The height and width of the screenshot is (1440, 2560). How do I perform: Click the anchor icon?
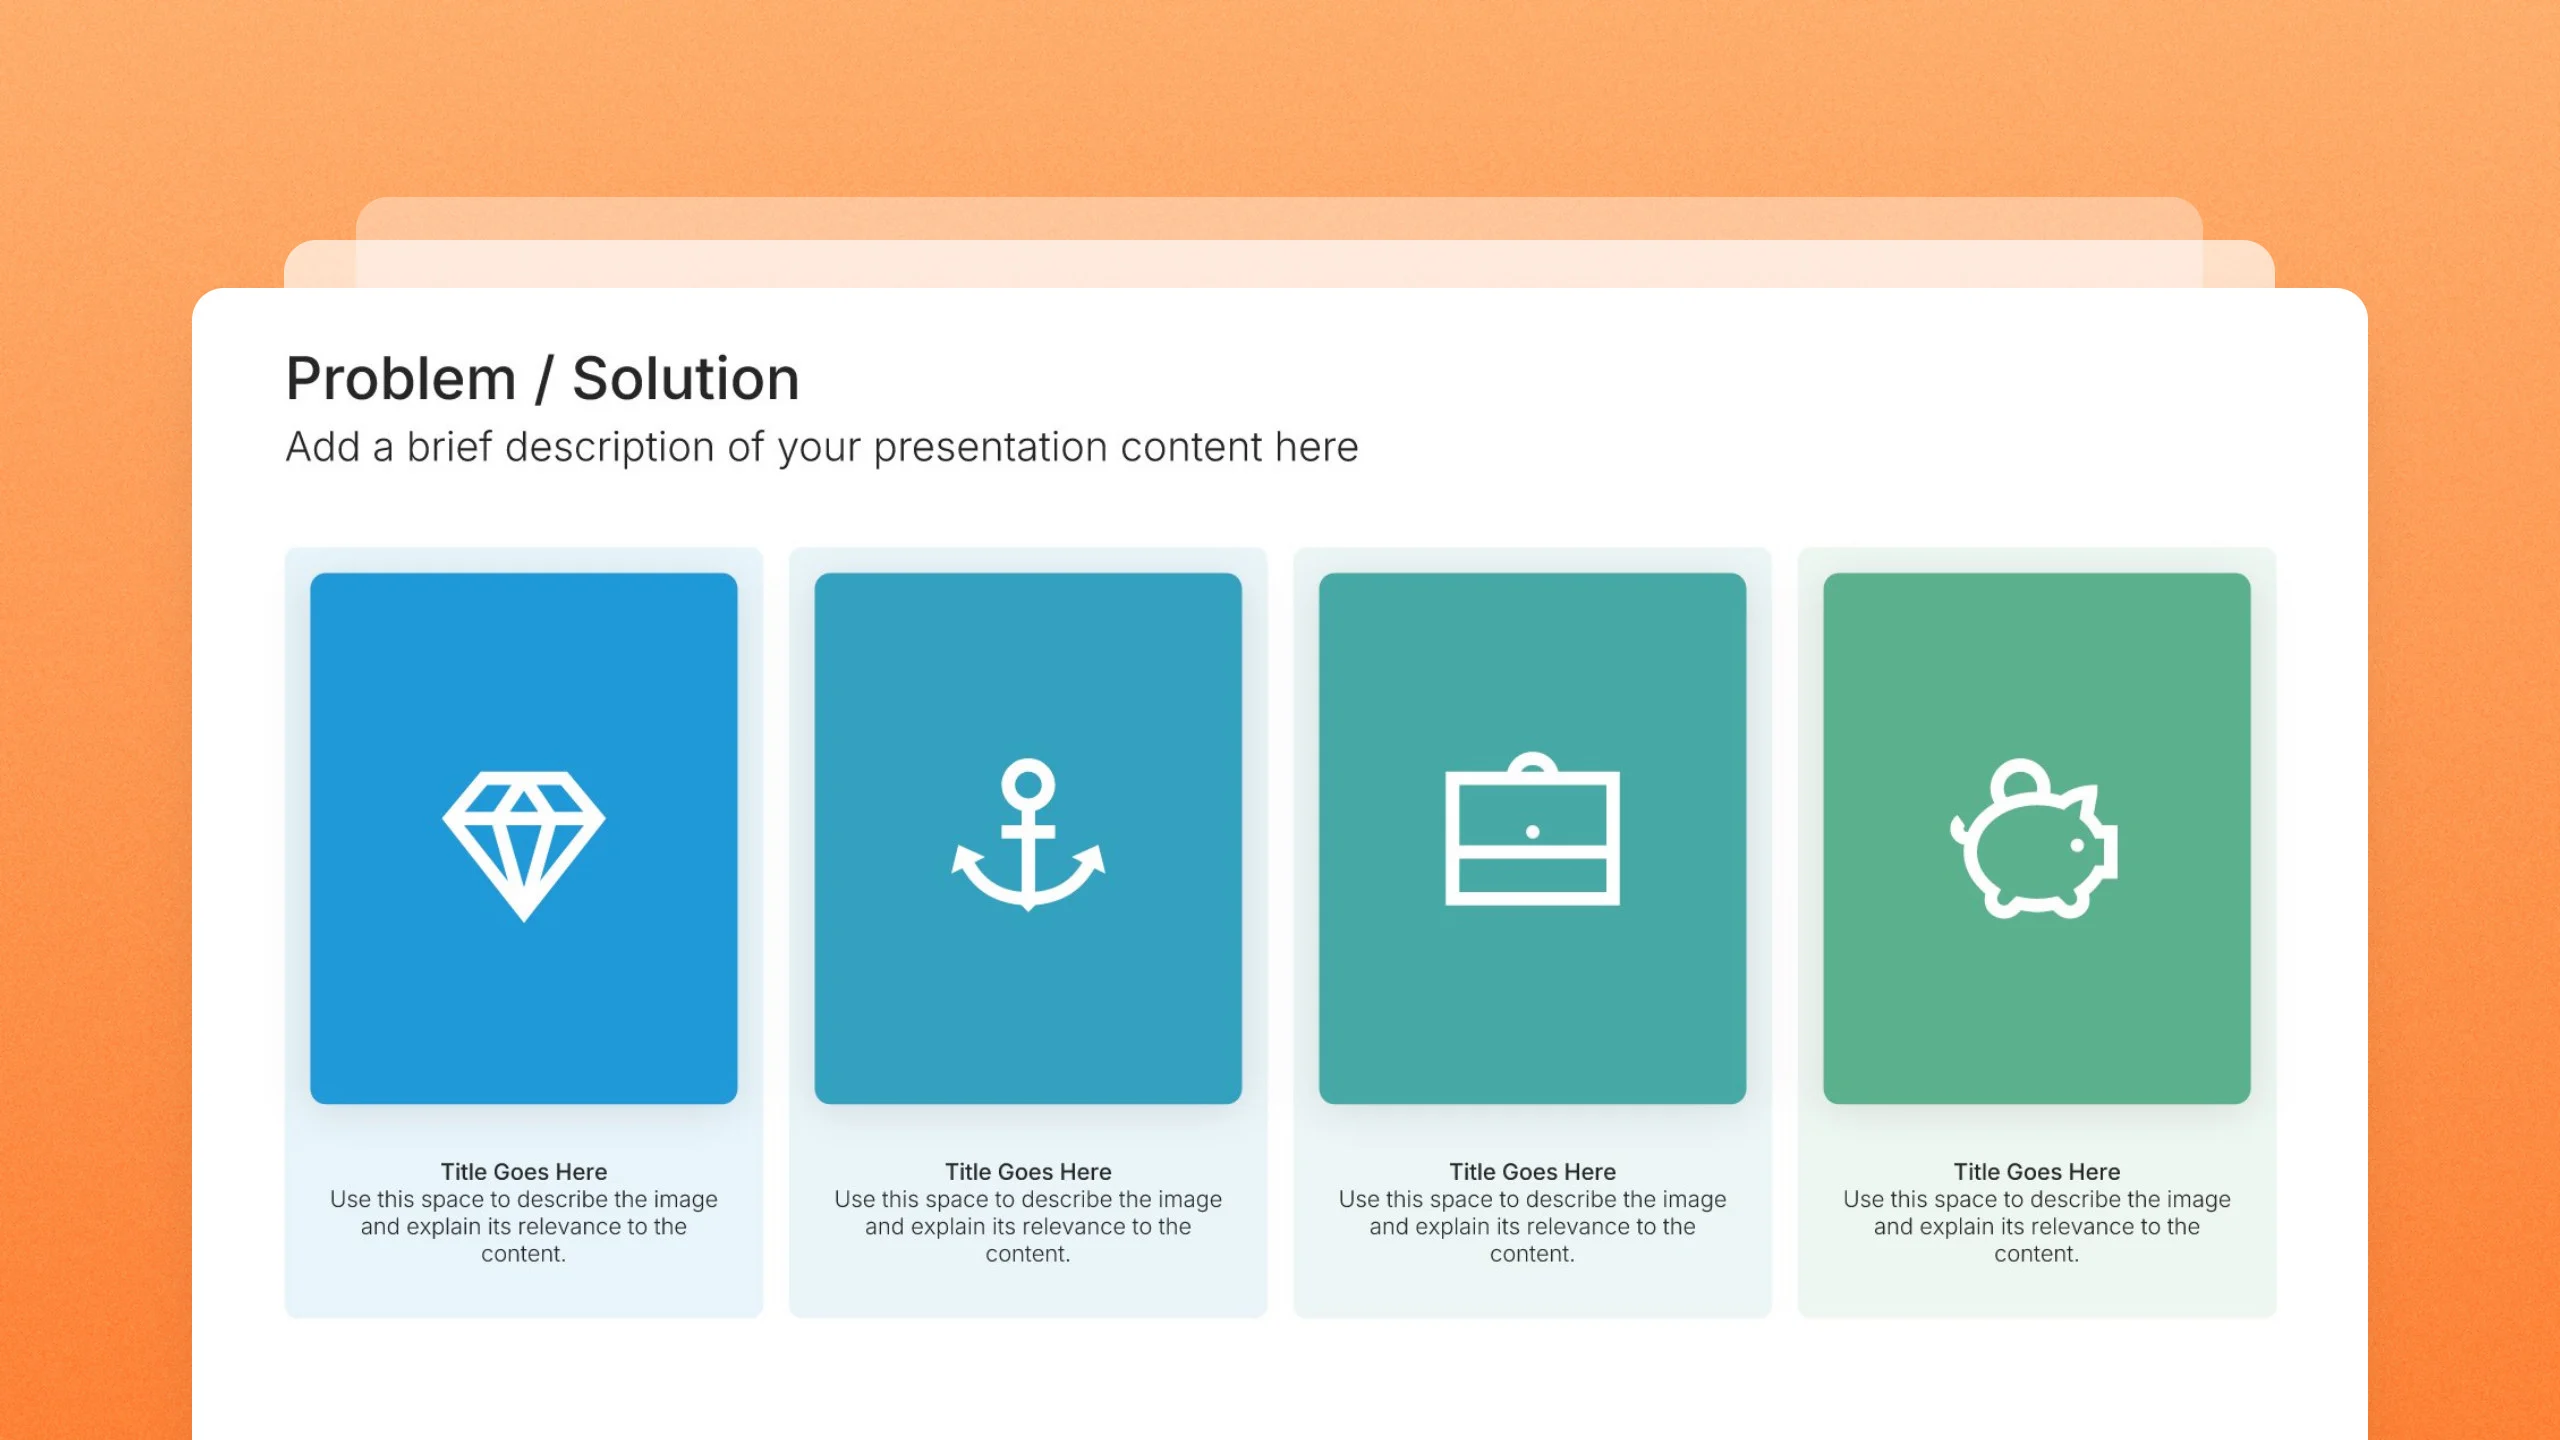pos(1028,835)
